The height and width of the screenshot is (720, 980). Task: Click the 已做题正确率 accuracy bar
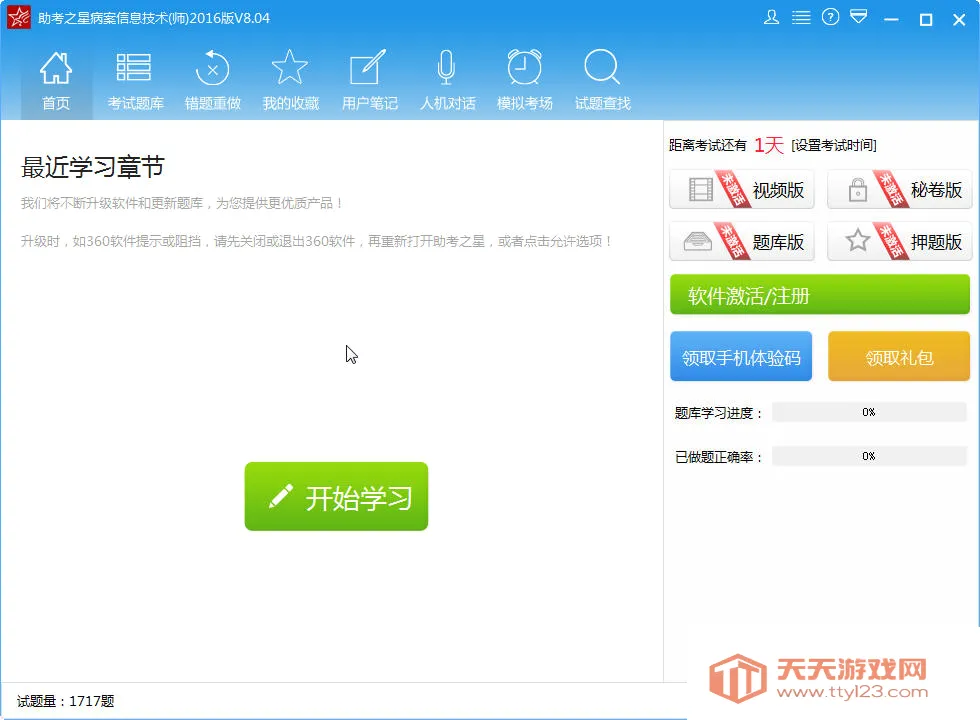[869, 456]
